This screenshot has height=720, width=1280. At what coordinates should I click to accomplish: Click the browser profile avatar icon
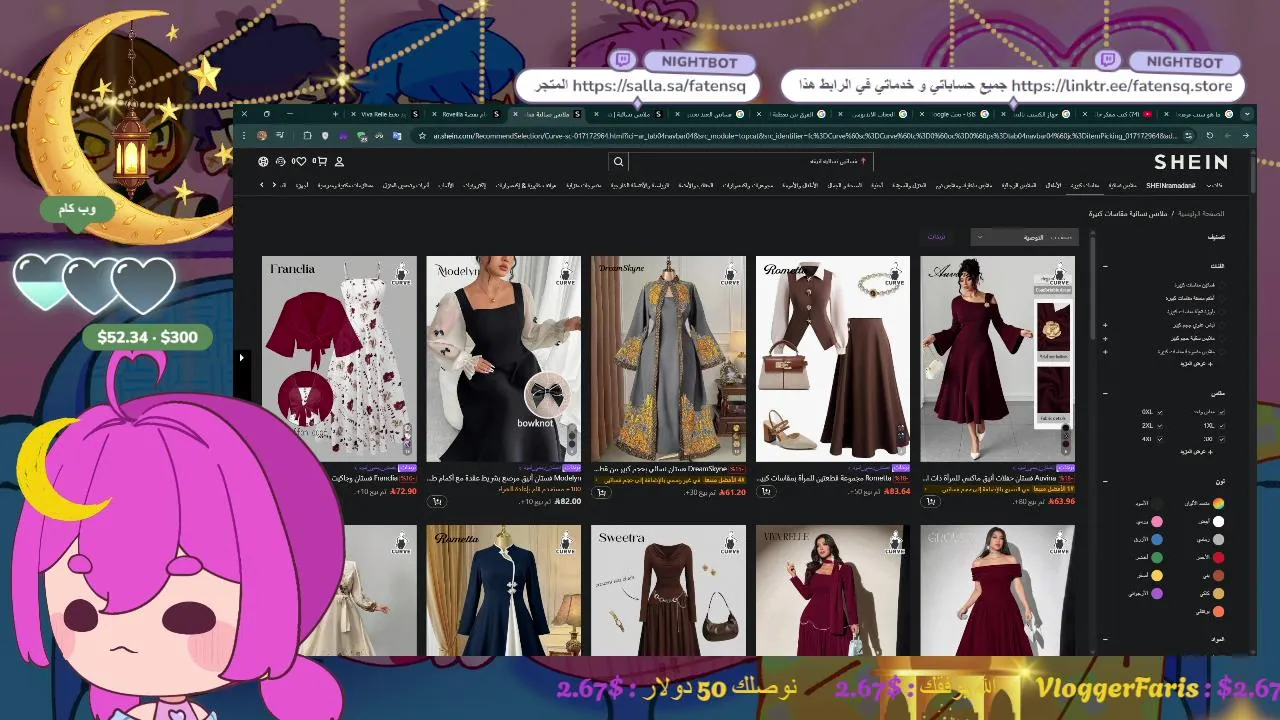pyautogui.click(x=262, y=135)
